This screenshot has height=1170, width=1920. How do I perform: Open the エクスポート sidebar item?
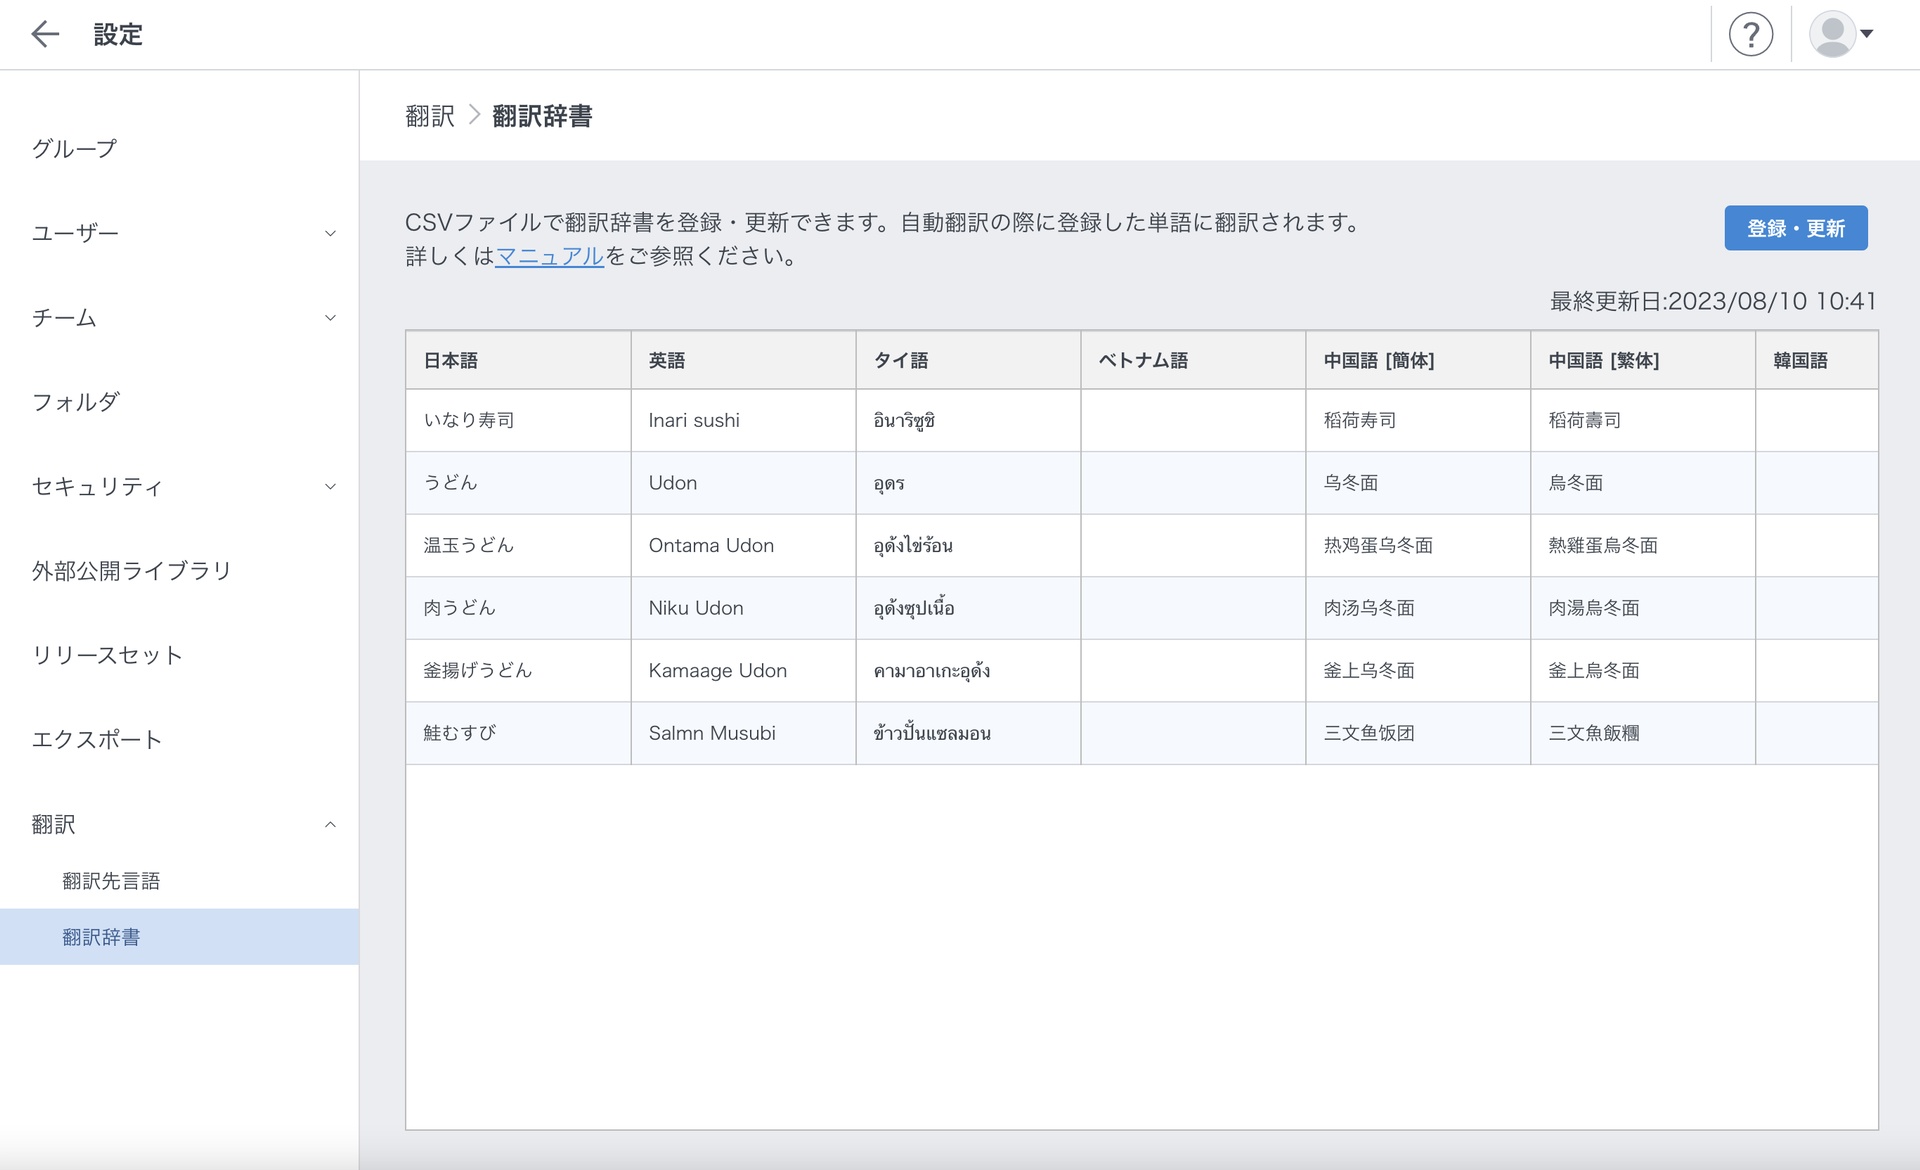click(96, 740)
